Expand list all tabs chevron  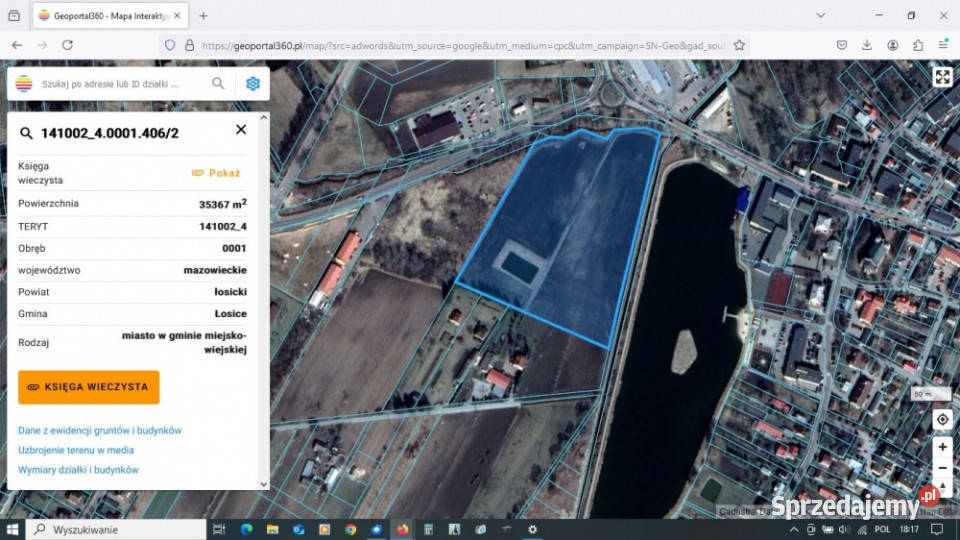pos(820,15)
